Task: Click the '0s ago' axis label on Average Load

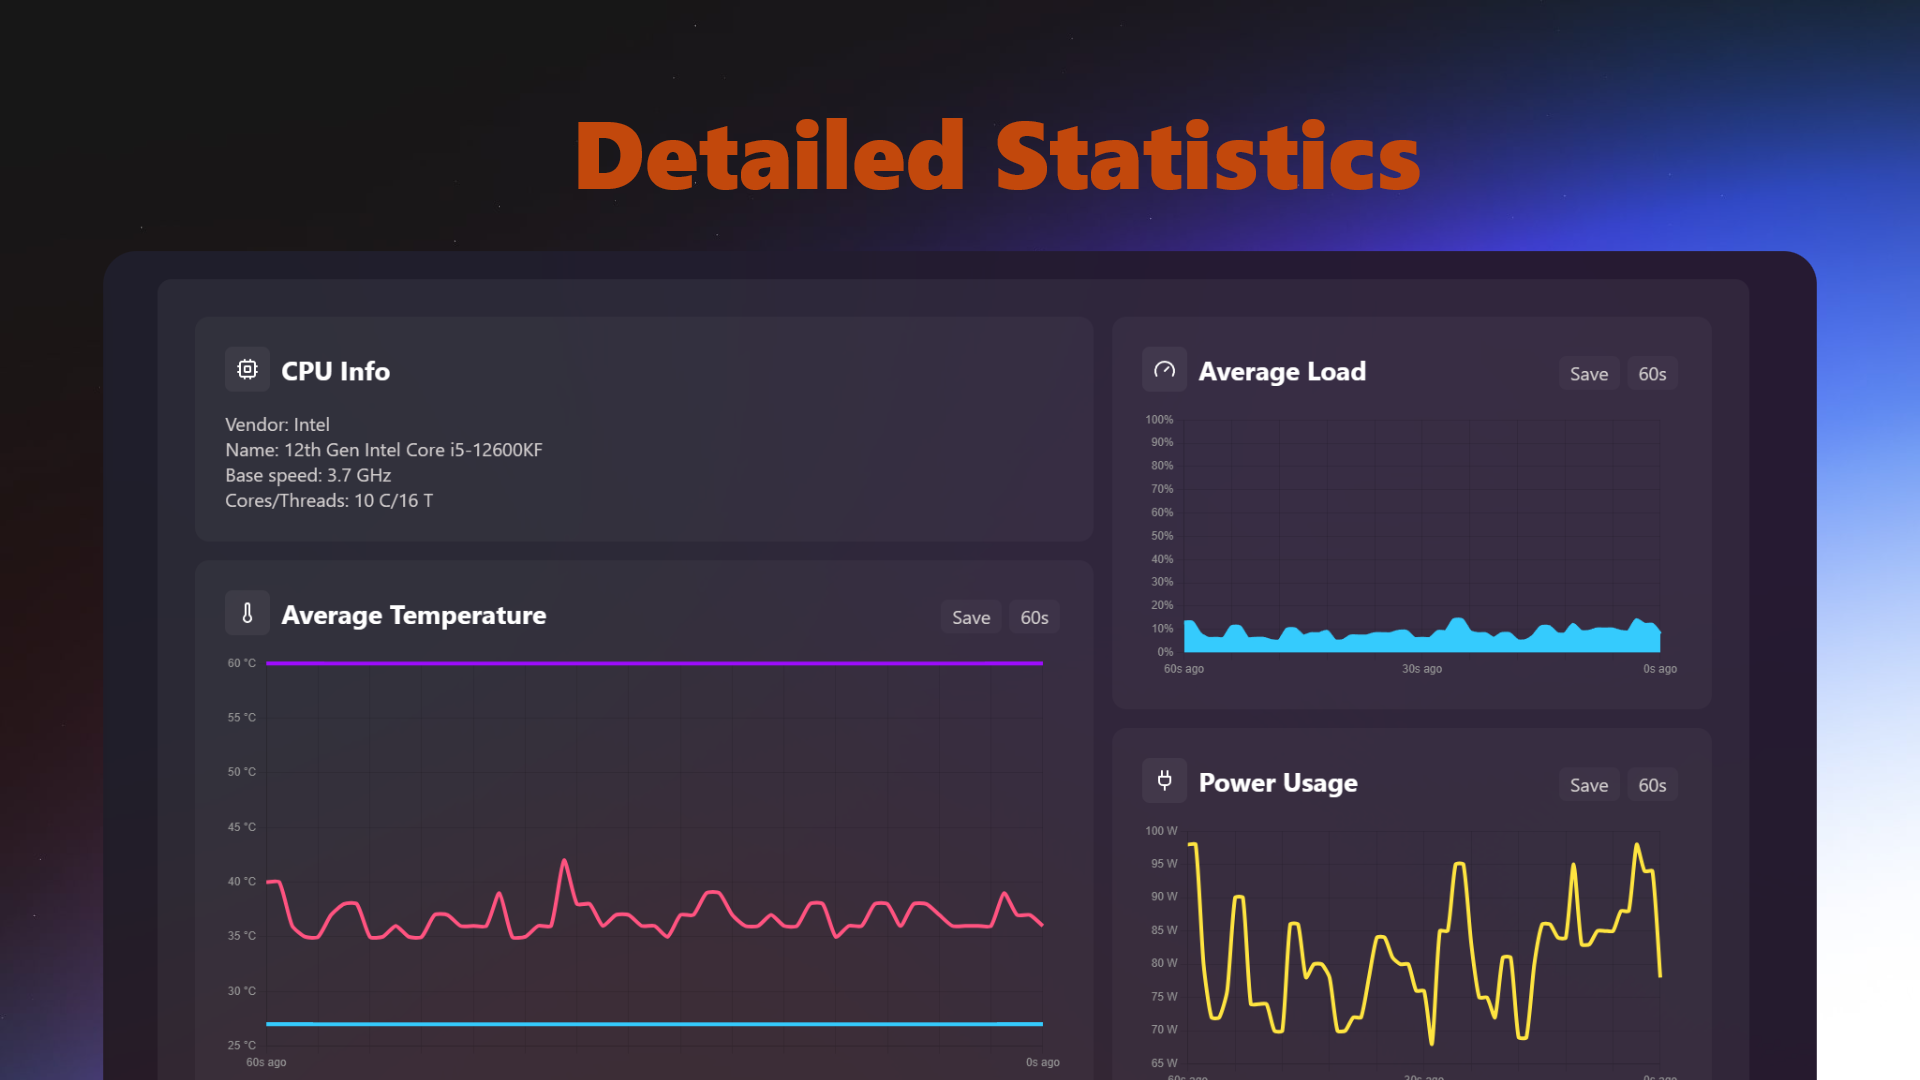Action: (x=1660, y=669)
